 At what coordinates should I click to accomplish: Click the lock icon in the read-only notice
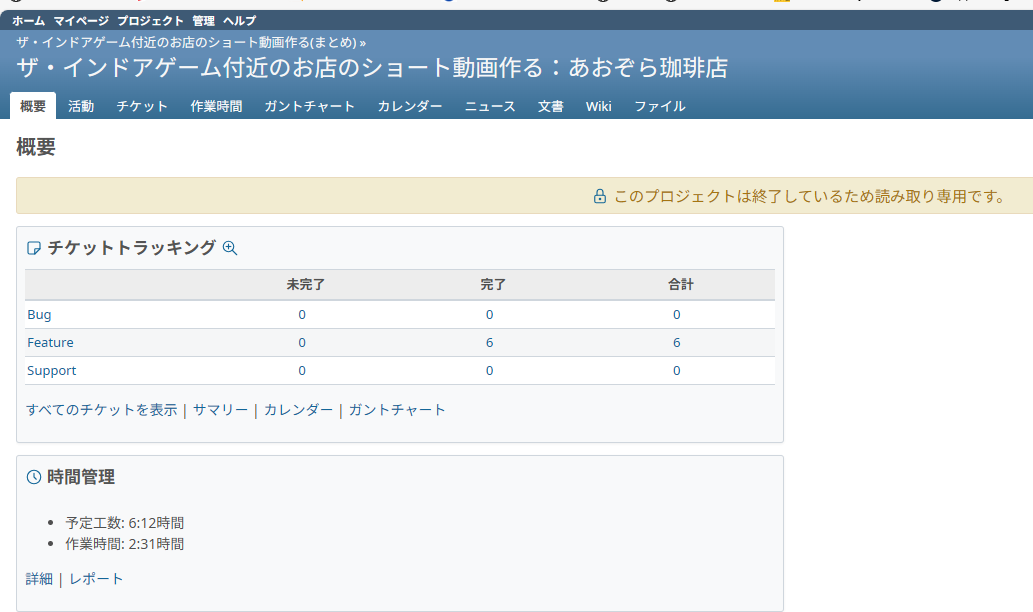pyautogui.click(x=600, y=196)
